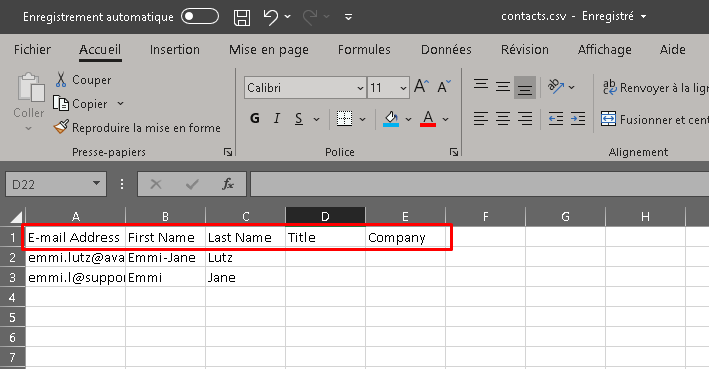Select cell containing Emmi-Jane
This screenshot has width=709, height=369.
click(x=165, y=258)
